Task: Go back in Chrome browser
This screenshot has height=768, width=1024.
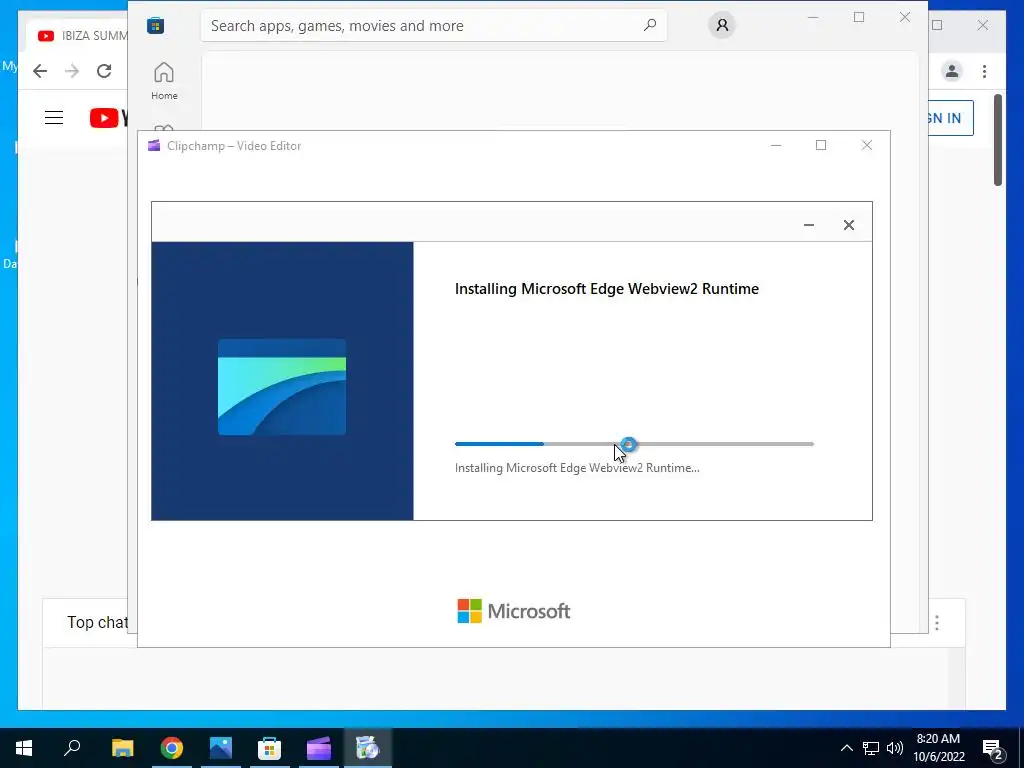Action: tap(40, 71)
